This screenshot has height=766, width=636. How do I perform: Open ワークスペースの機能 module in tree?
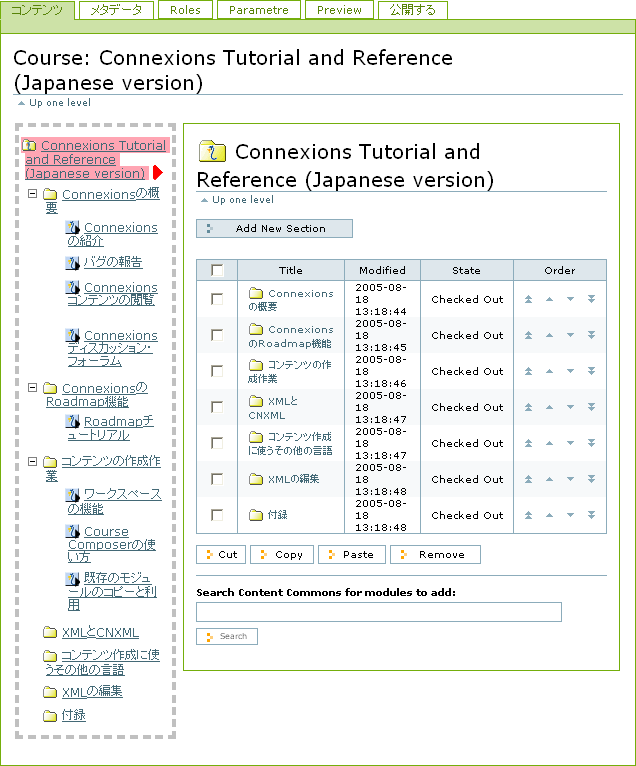(x=114, y=501)
